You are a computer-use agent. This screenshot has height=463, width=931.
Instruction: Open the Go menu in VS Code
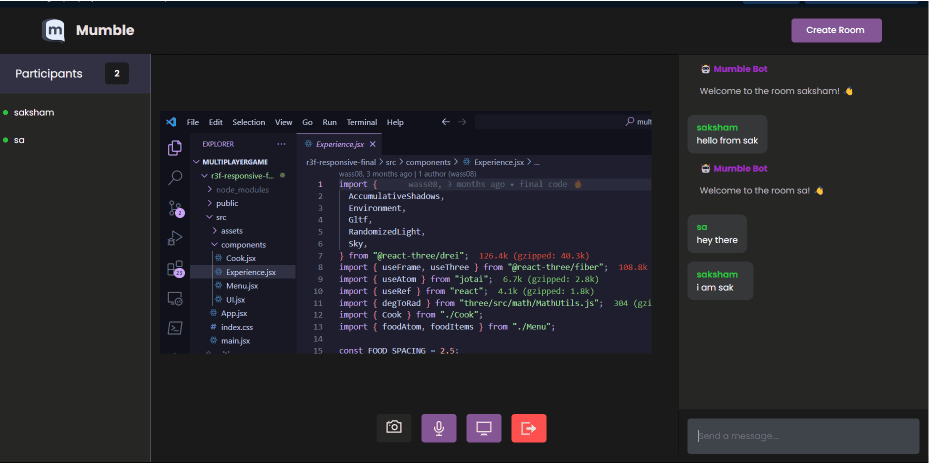click(307, 122)
